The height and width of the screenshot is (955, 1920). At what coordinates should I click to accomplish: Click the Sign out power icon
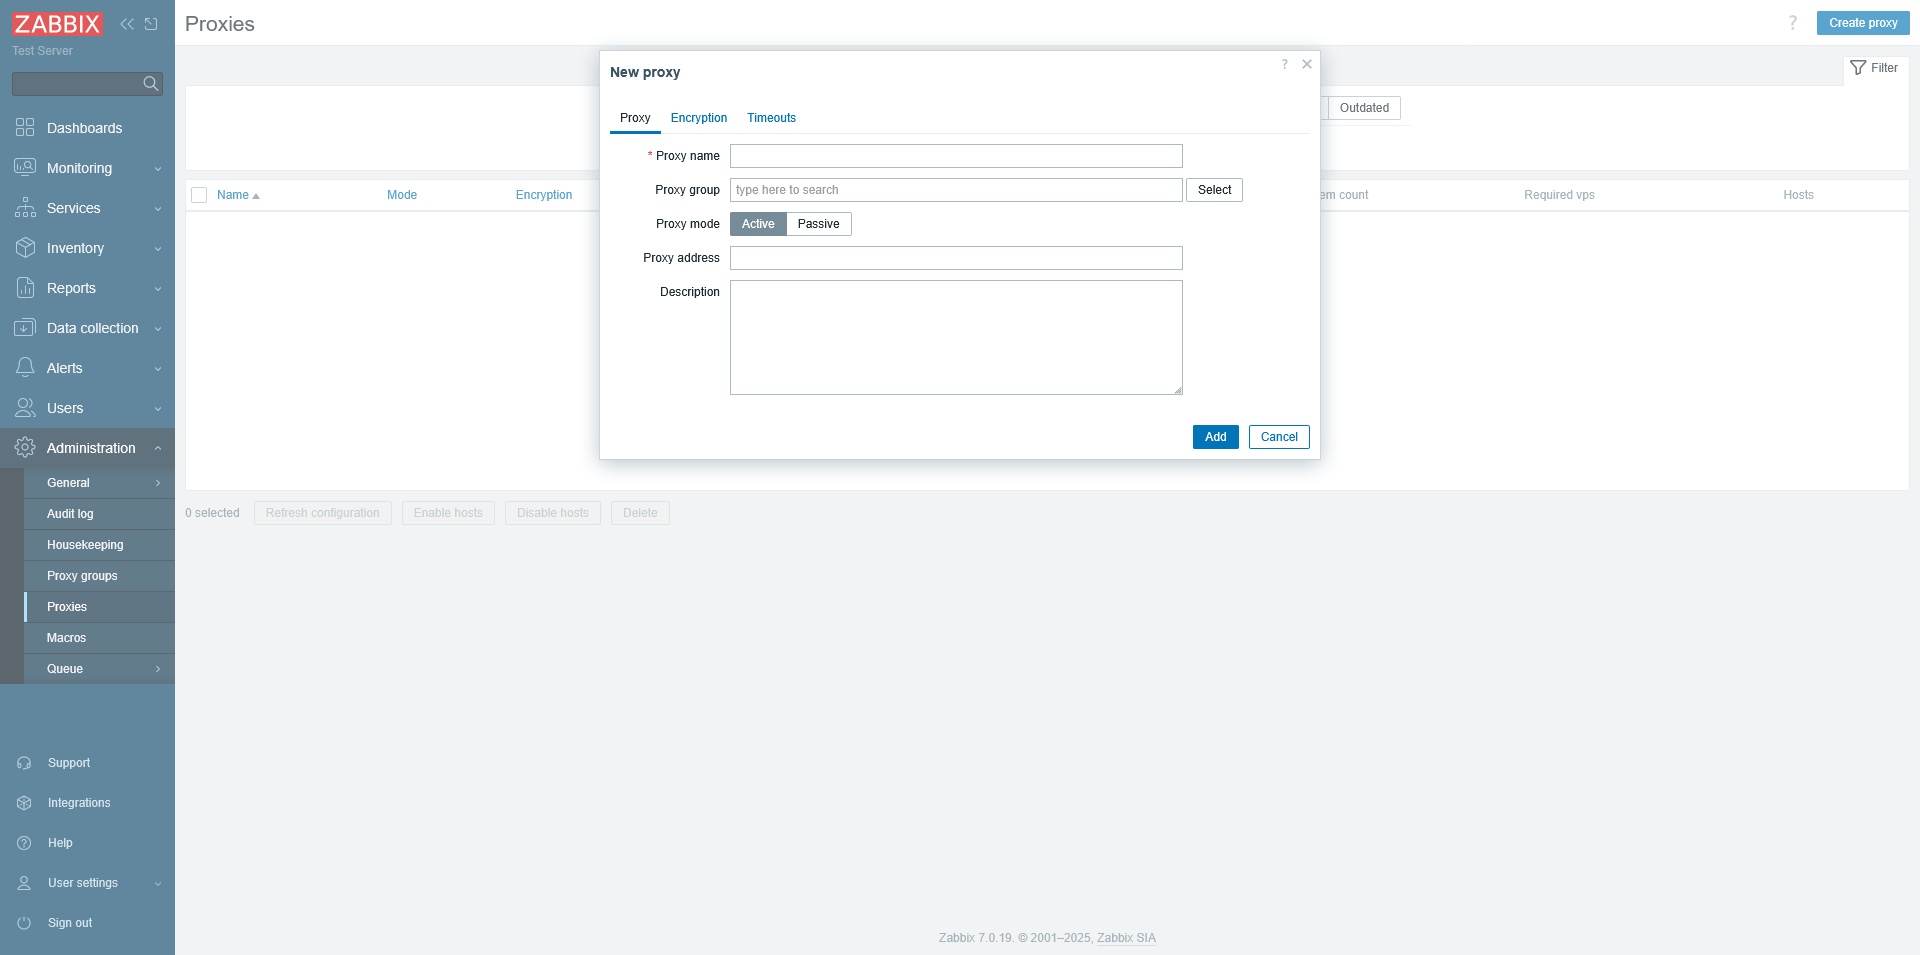coord(25,923)
